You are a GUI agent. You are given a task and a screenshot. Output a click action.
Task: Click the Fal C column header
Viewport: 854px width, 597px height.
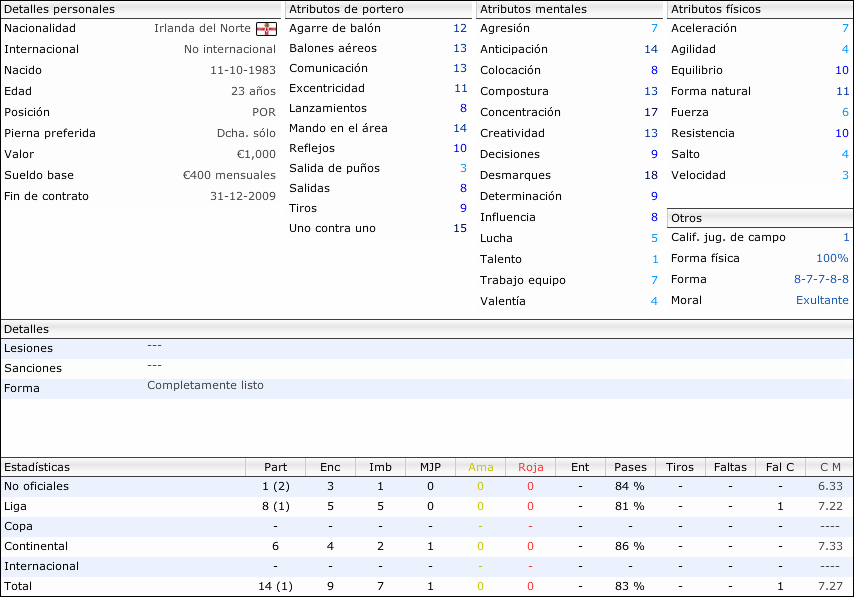click(780, 467)
